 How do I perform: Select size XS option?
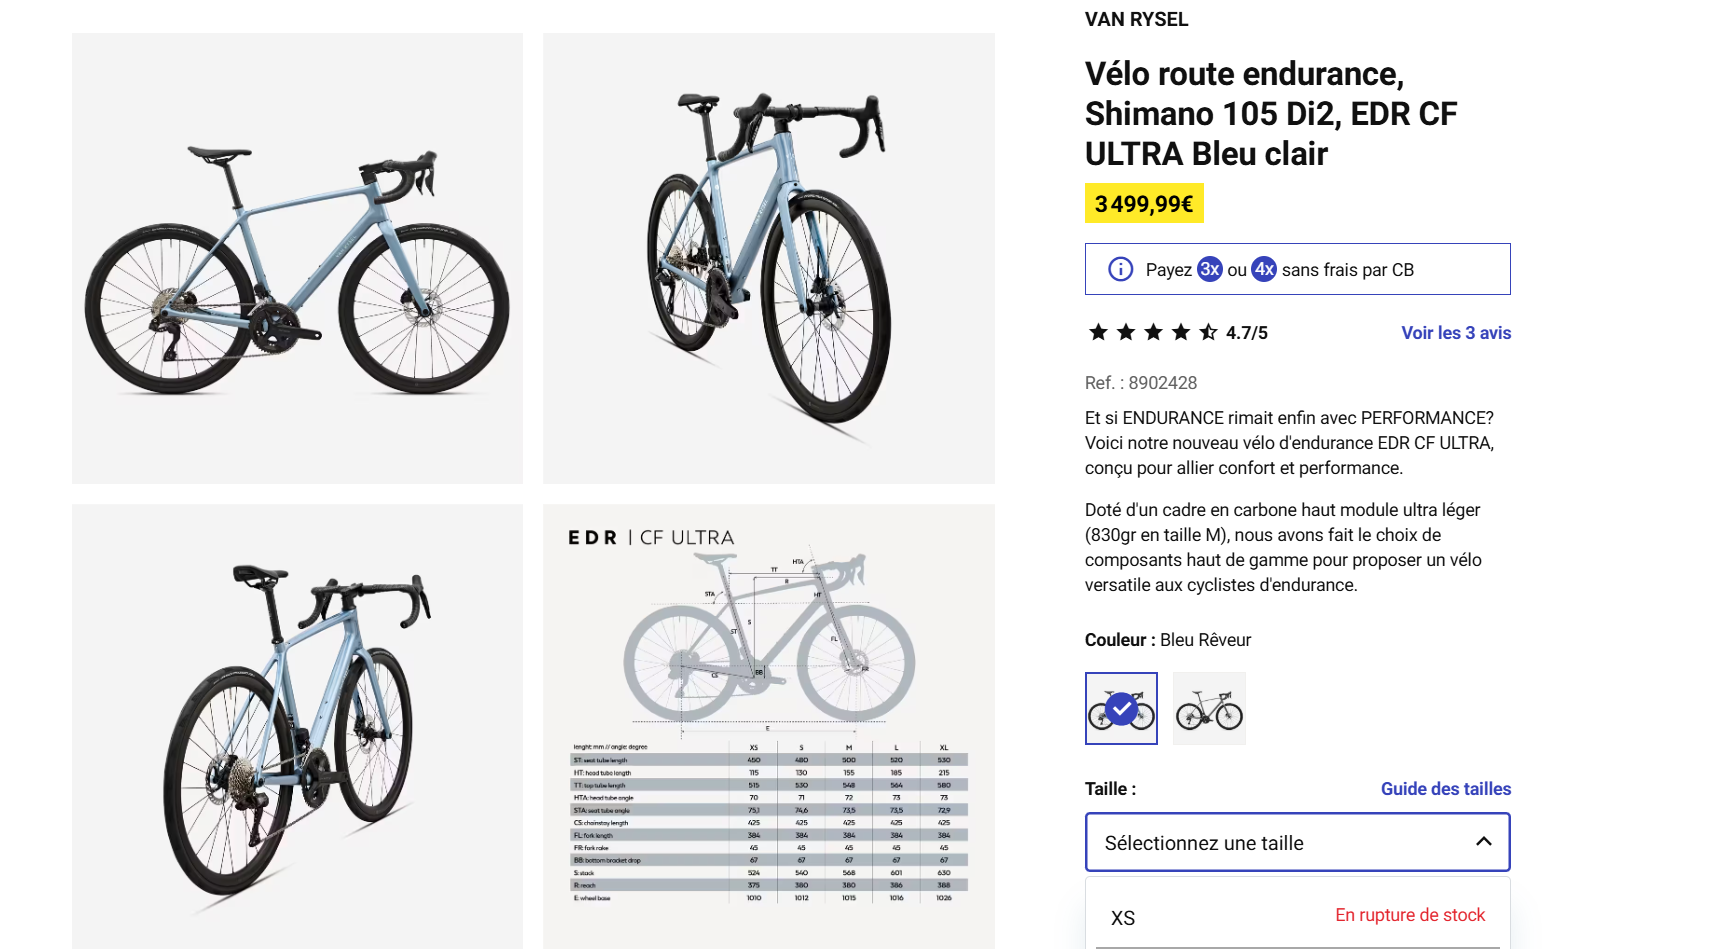1123,918
